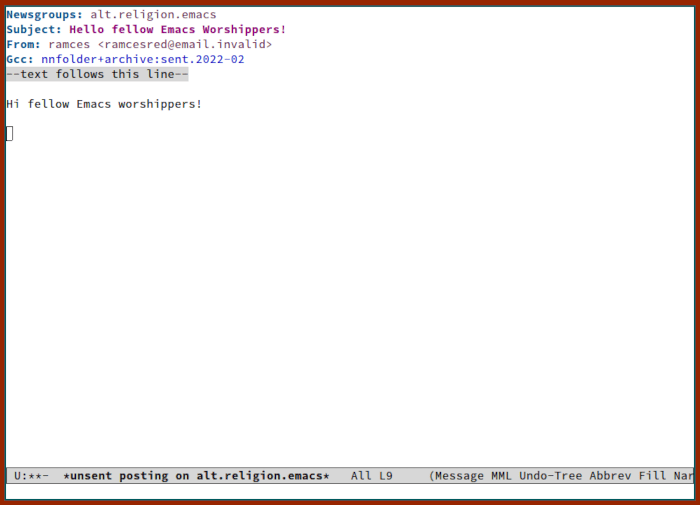
Task: Click the nnfolder+archive:sent.2022-02 value
Action: coord(143,59)
